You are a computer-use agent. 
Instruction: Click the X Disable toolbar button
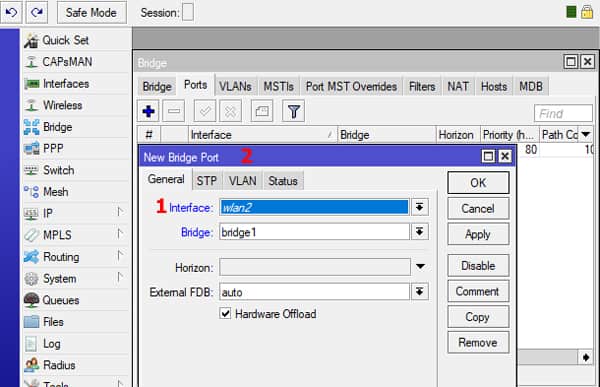point(230,111)
